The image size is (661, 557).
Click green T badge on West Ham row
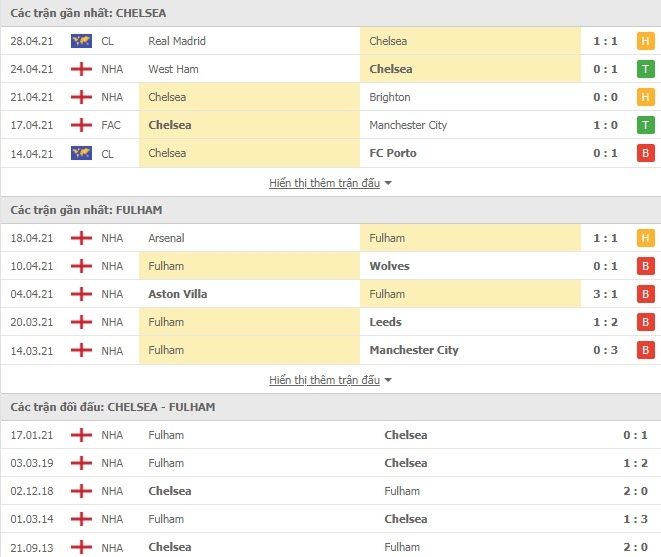tap(645, 69)
